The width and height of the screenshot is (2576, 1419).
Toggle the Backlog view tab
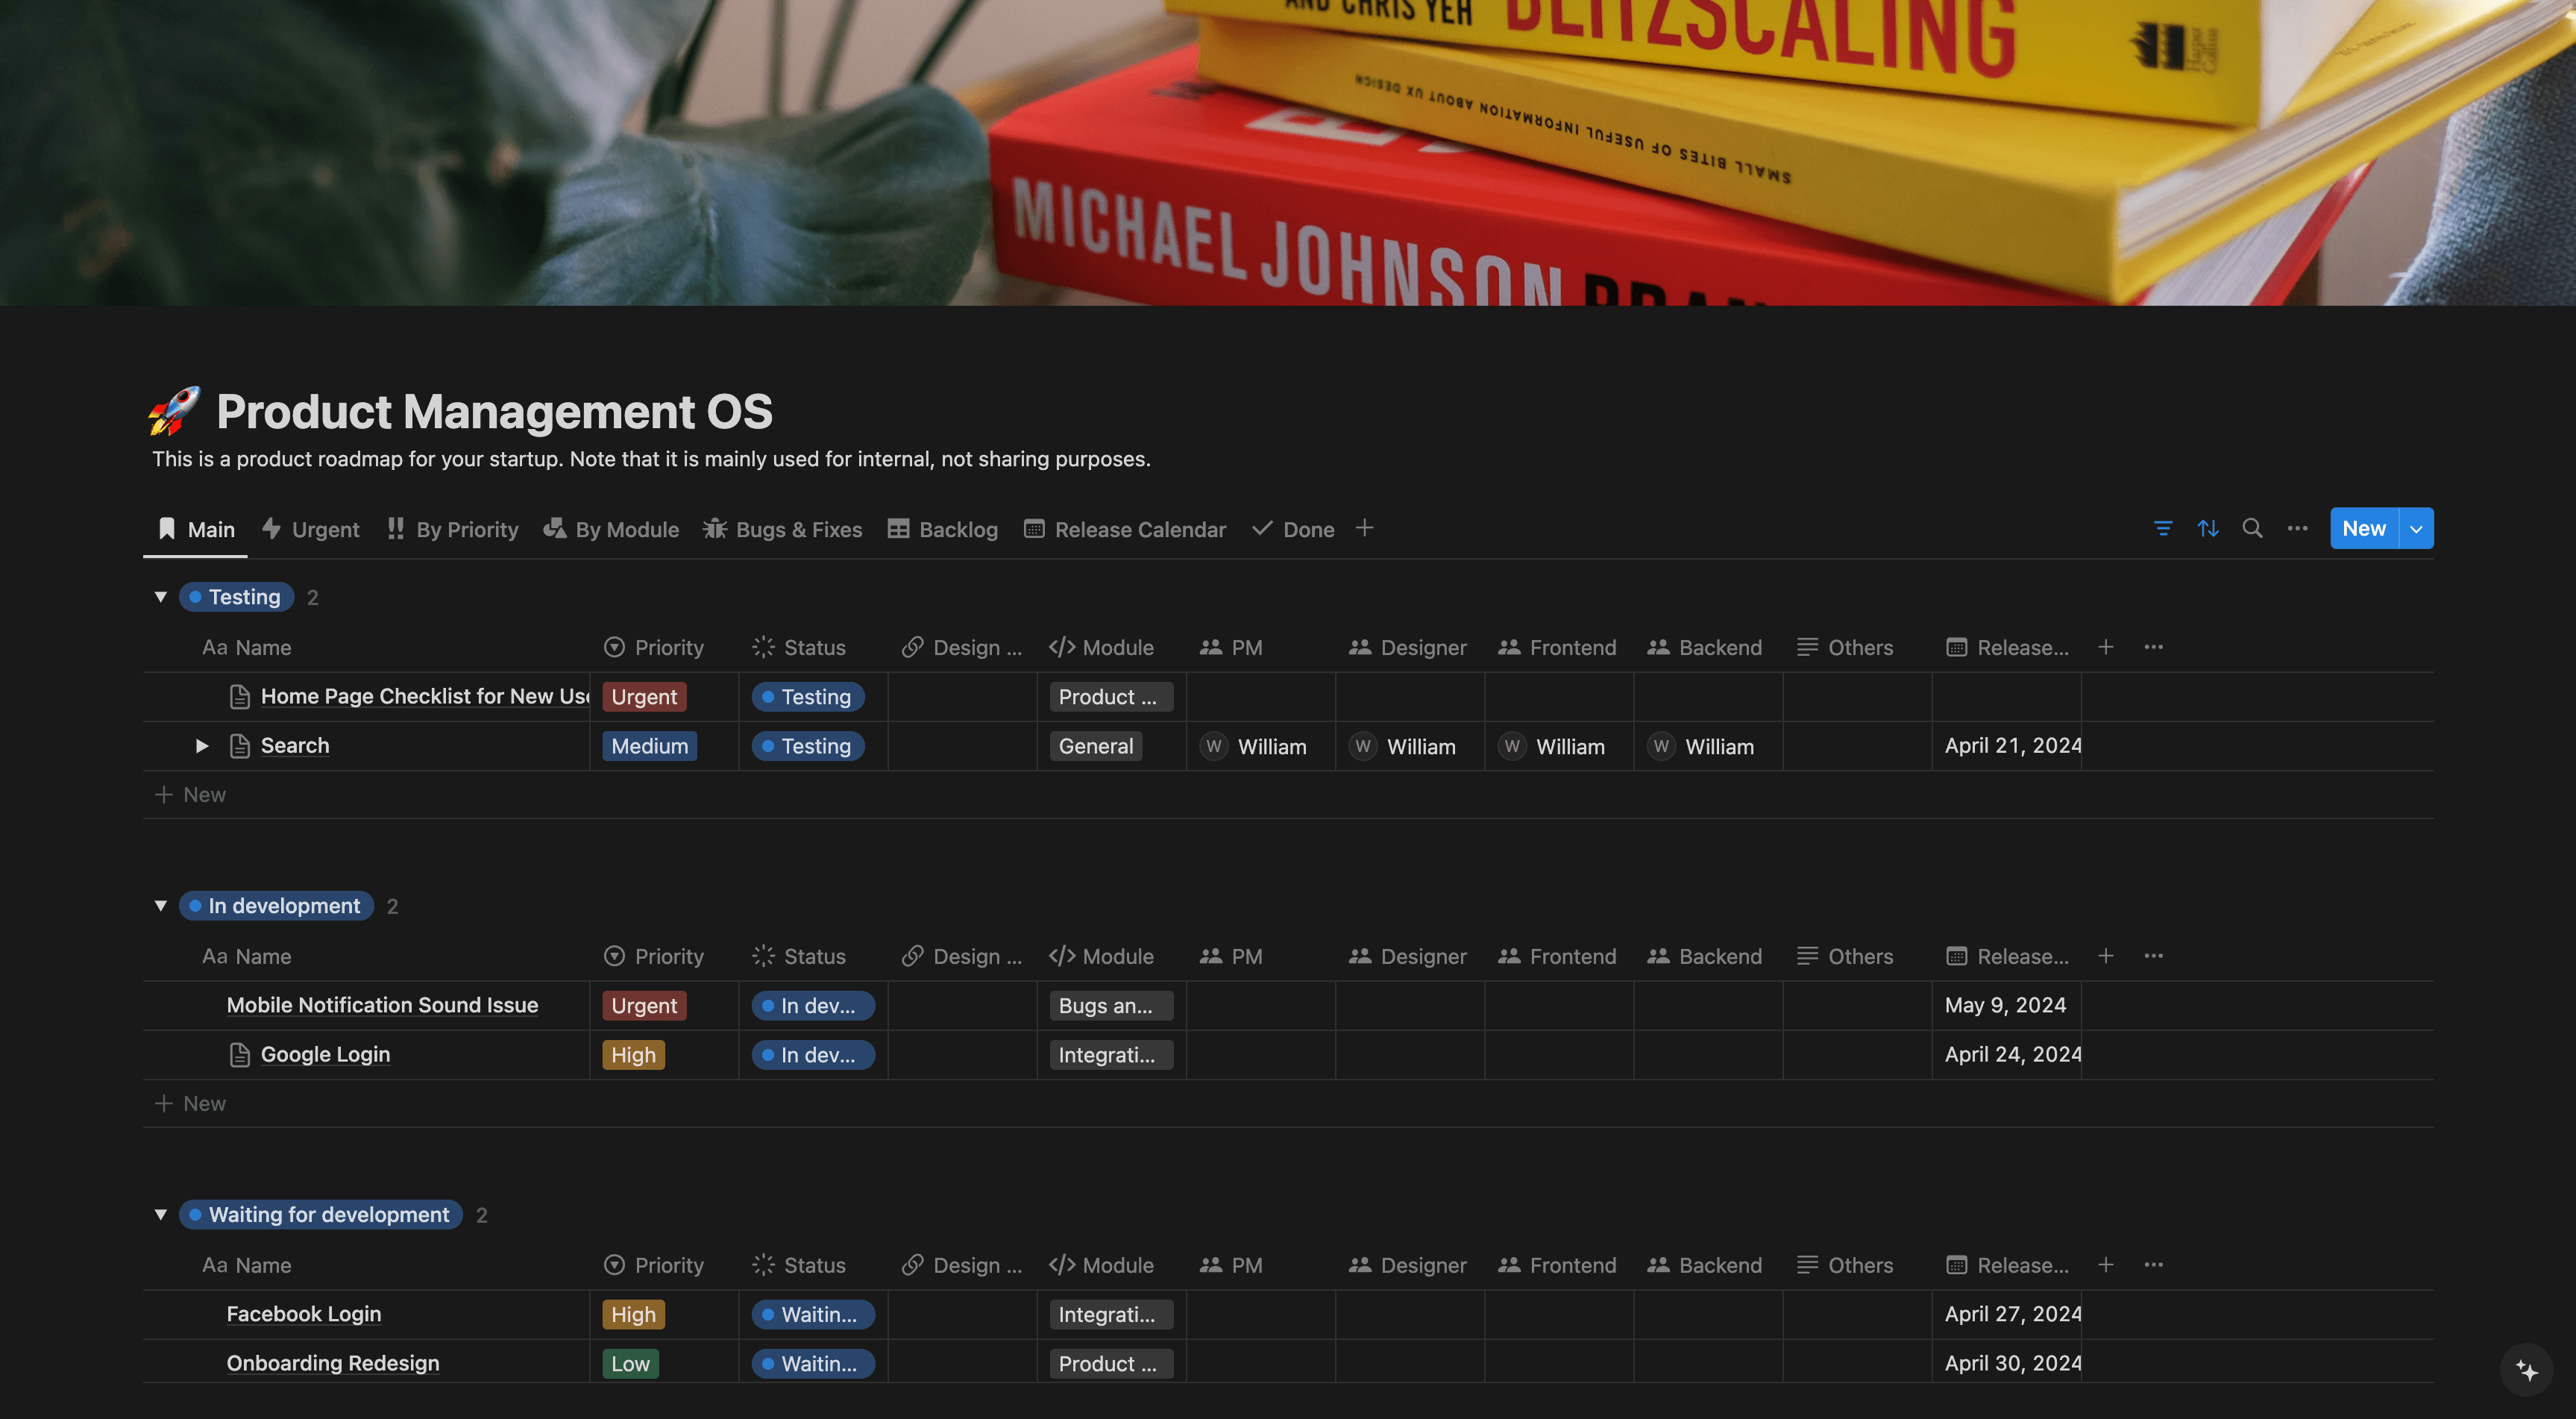point(943,527)
